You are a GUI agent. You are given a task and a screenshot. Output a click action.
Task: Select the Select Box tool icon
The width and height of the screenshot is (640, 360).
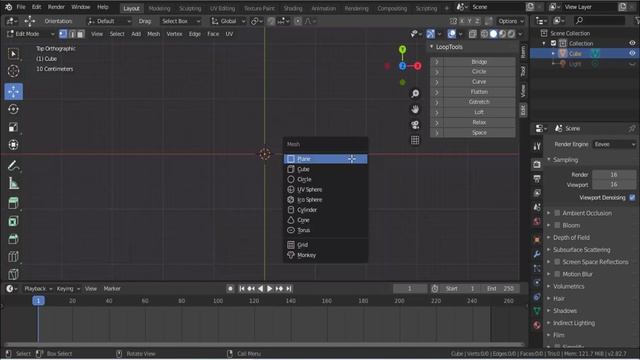pos(13,53)
